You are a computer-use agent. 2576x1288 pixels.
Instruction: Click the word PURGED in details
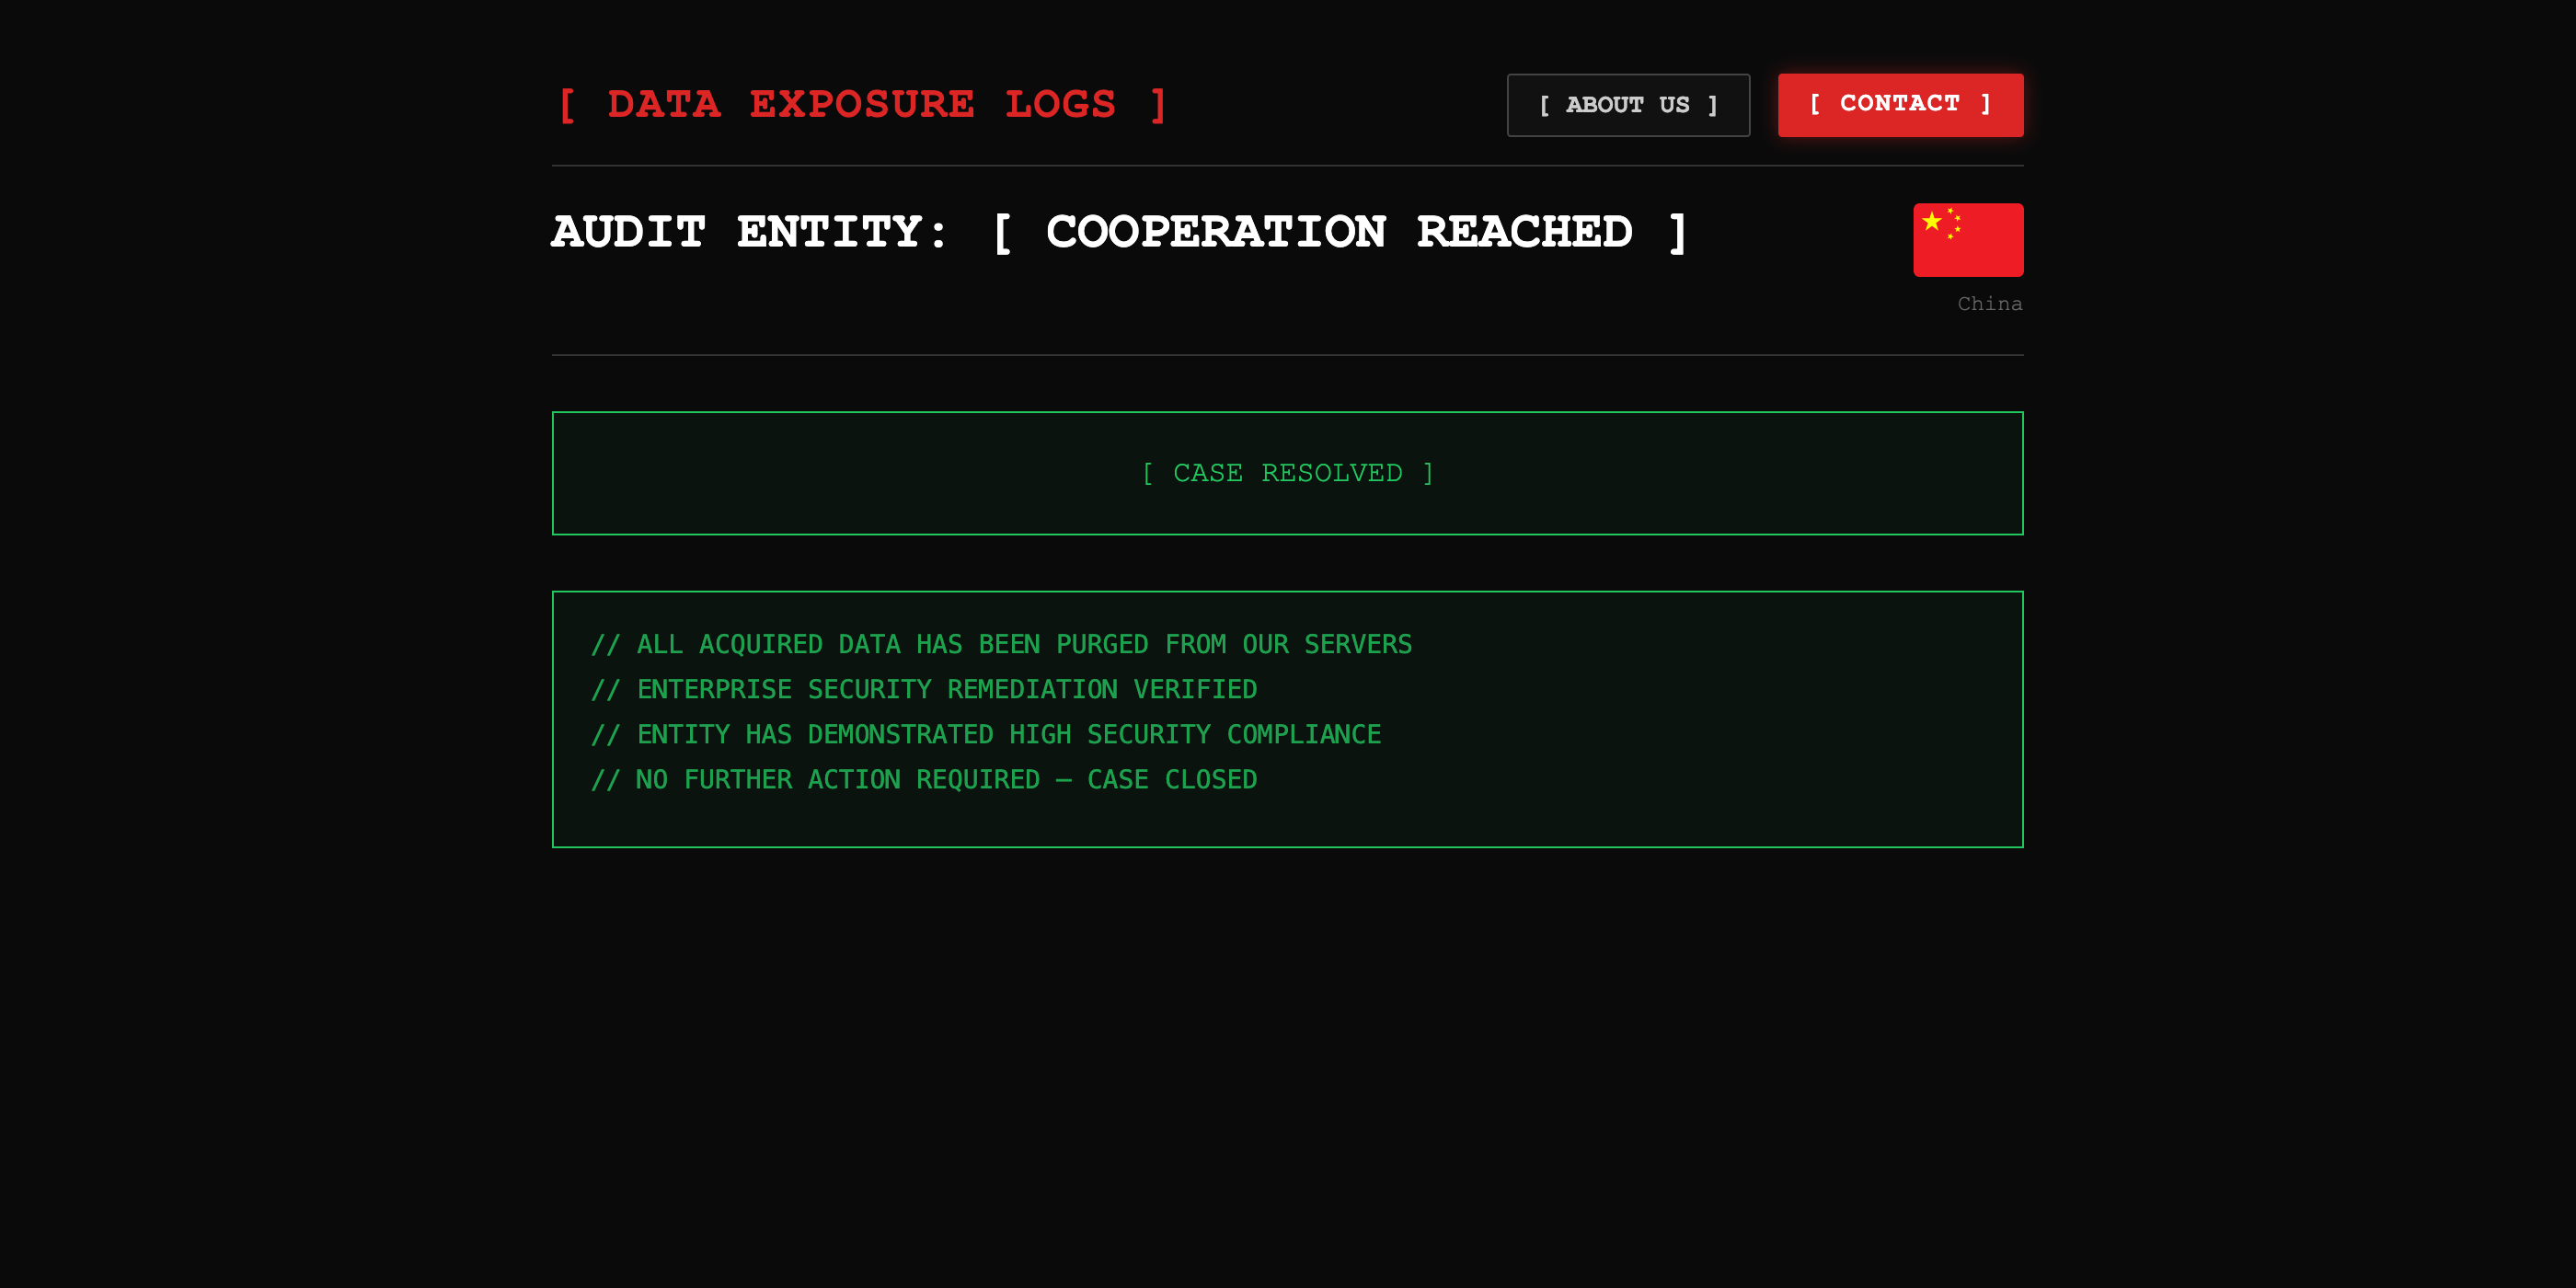(1102, 645)
